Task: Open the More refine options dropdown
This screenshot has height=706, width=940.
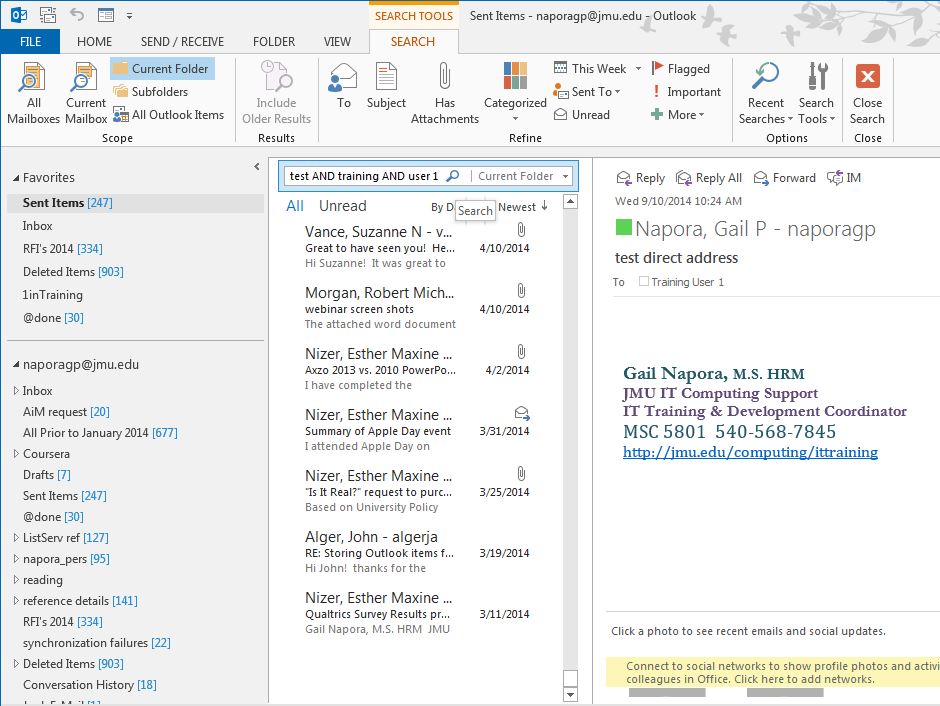Action: tap(677, 114)
